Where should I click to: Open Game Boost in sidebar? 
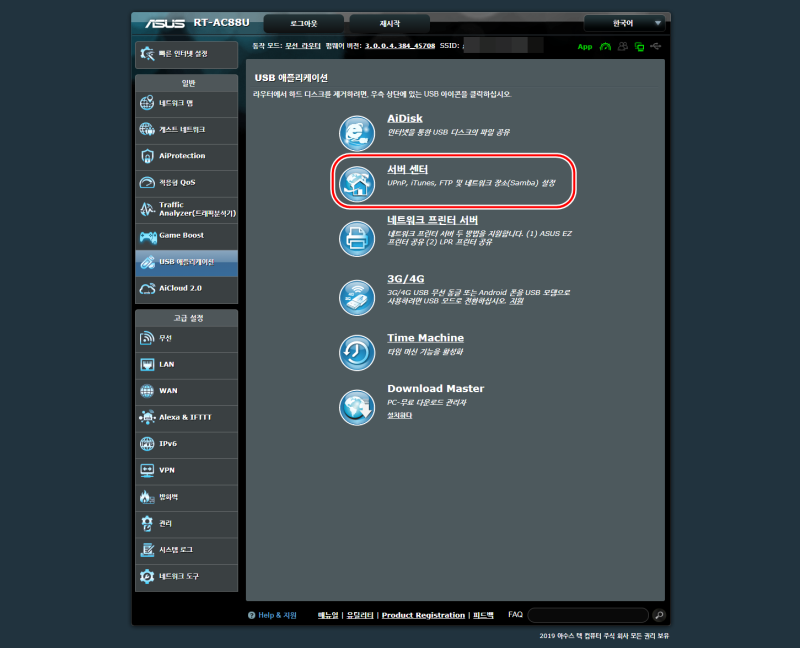click(x=186, y=236)
